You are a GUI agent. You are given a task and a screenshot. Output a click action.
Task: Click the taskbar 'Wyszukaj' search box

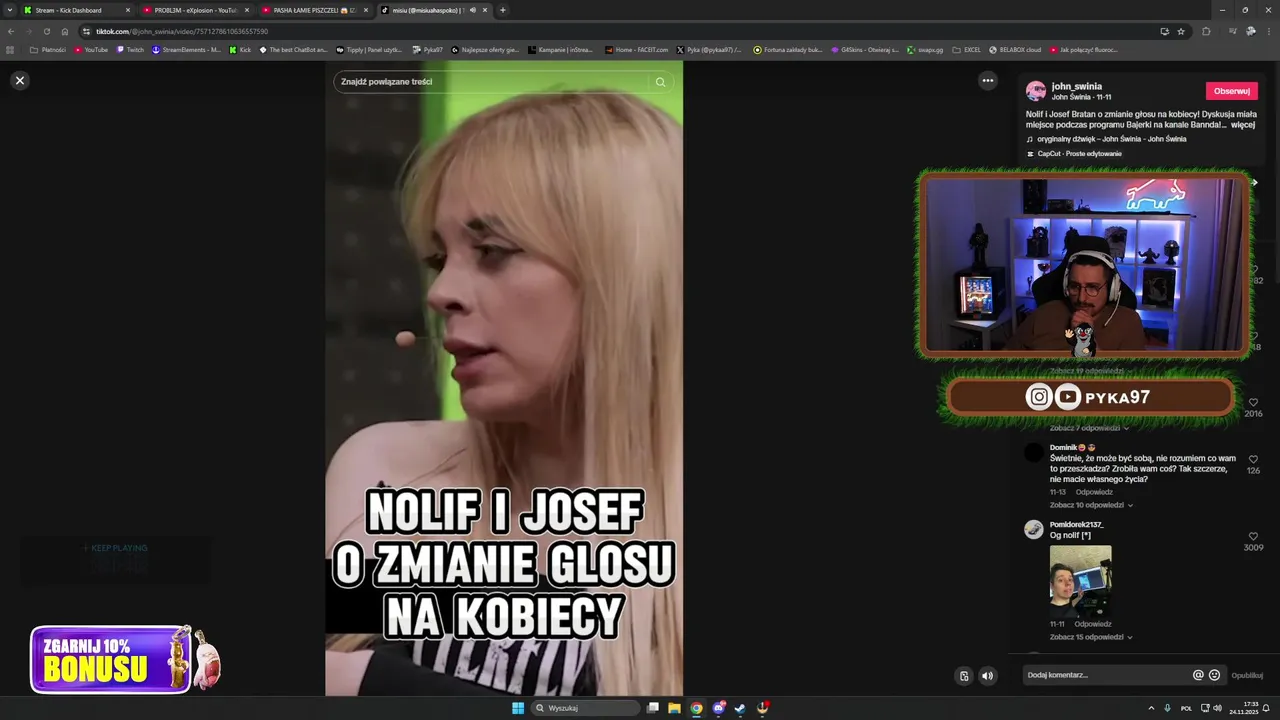pos(585,708)
